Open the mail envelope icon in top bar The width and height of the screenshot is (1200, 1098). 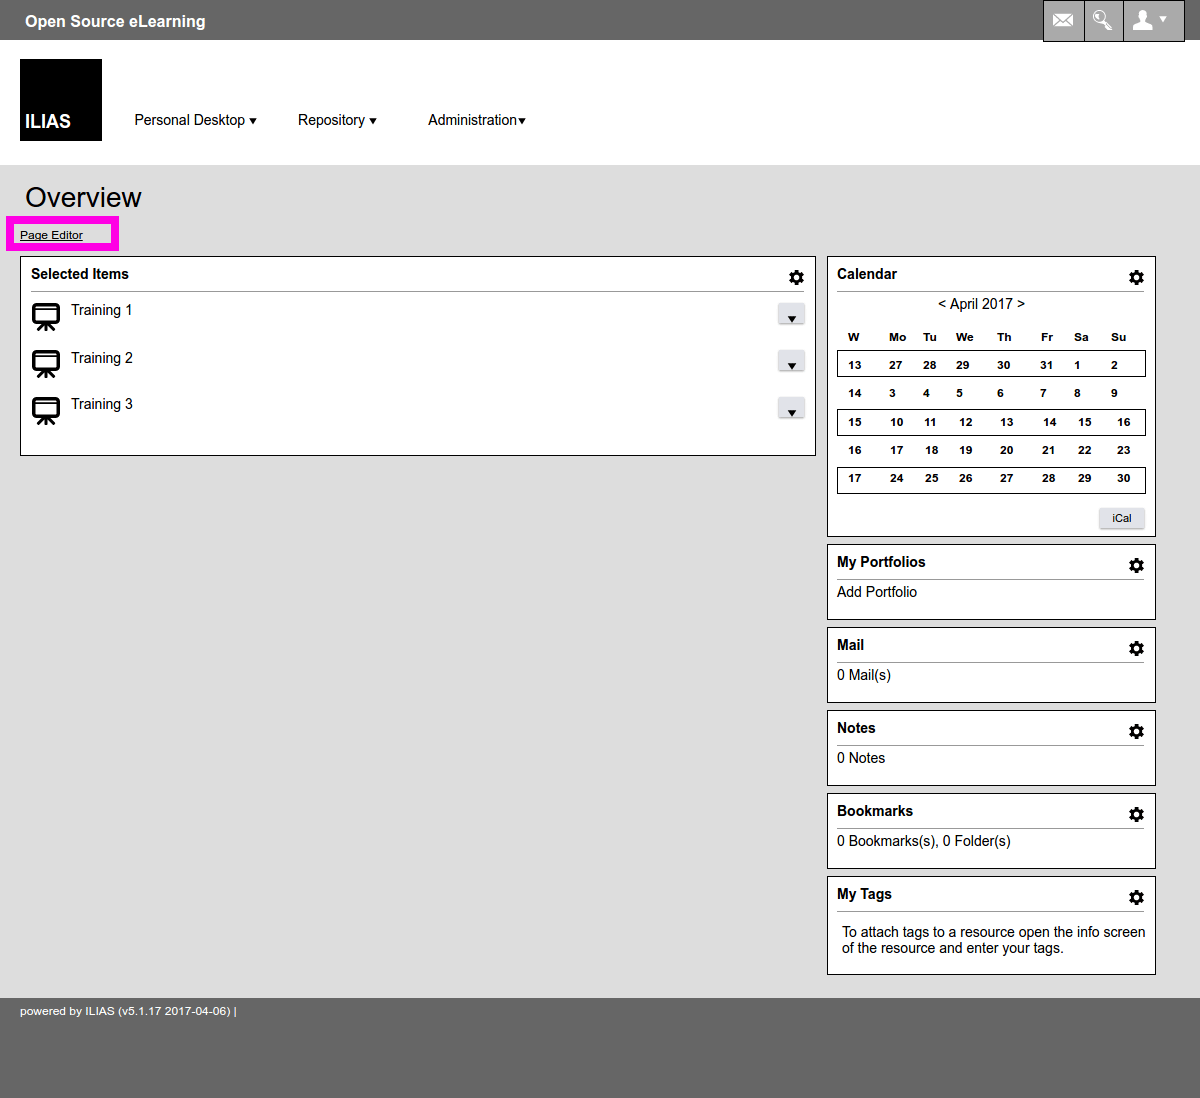point(1063,20)
